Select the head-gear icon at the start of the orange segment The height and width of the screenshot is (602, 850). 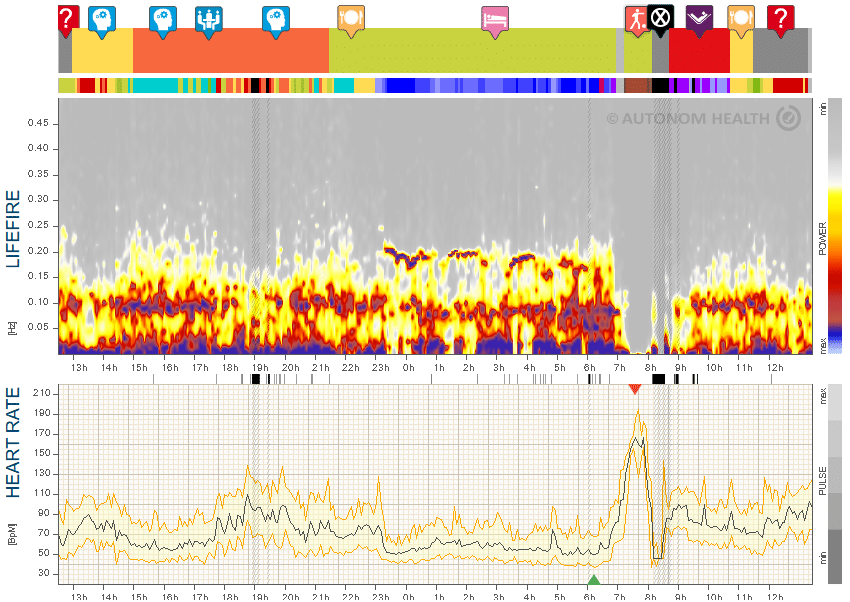pyautogui.click(x=163, y=22)
